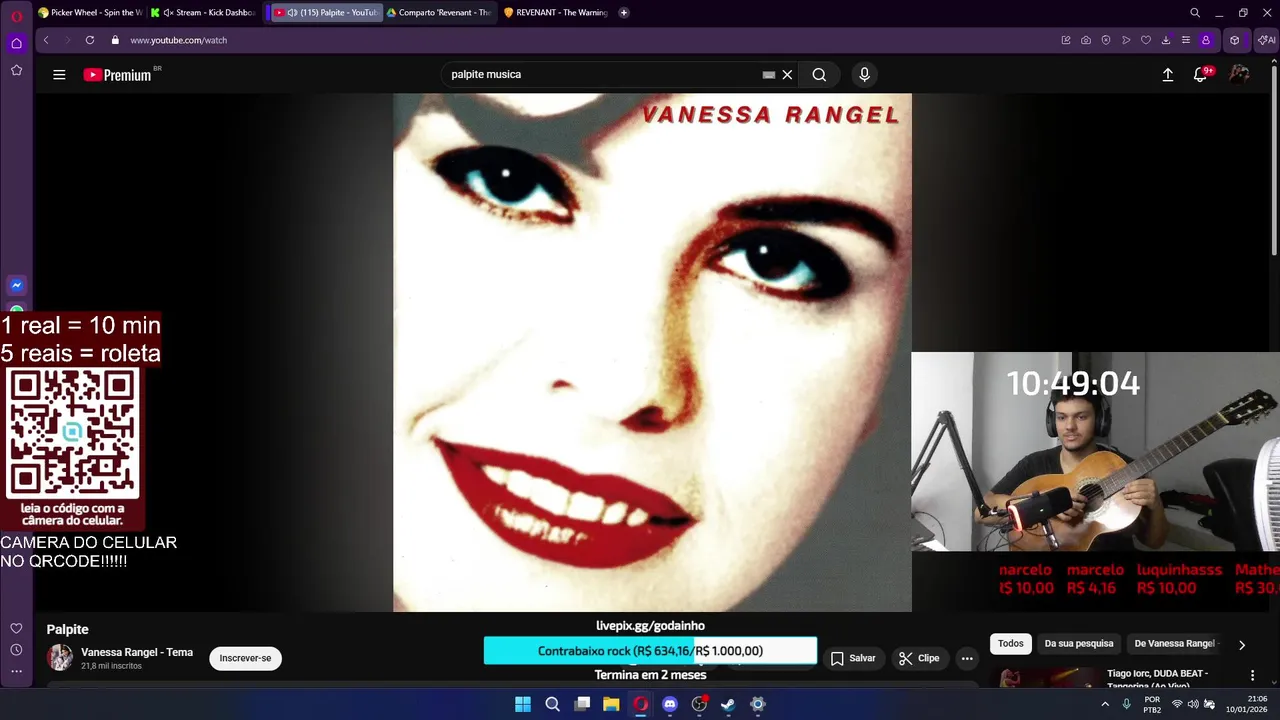This screenshot has height=720, width=1280.
Task: Open Messenger in the Opera sidebar
Action: point(16,285)
